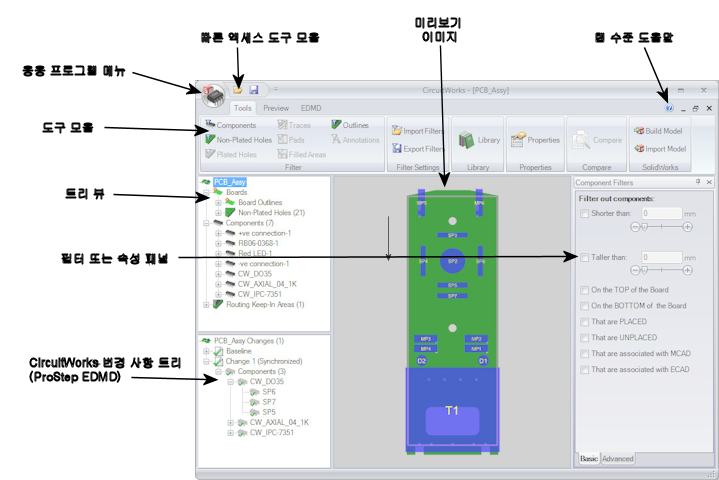Click plus button on Shorter than slider
This screenshot has width=719, height=480.
tap(687, 227)
